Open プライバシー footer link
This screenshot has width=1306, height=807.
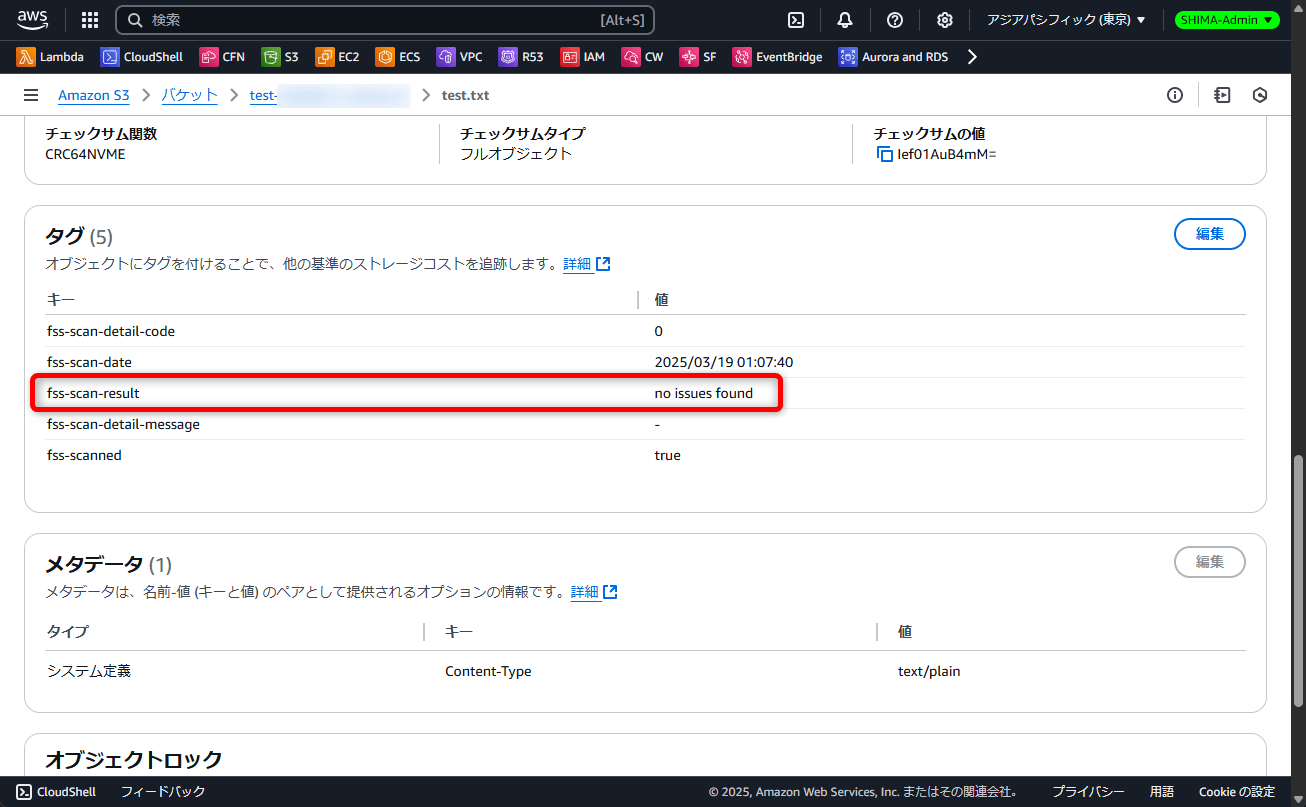[x=1088, y=791]
